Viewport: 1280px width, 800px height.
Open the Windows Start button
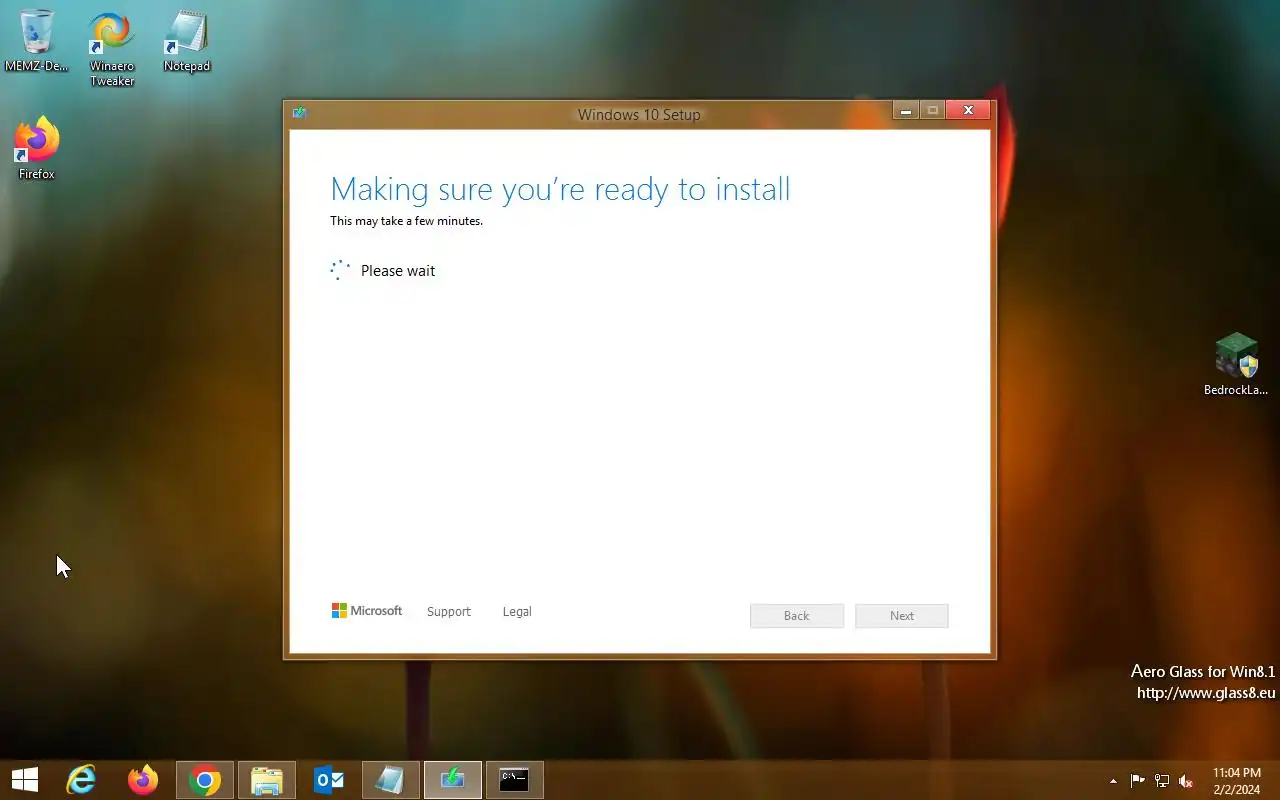click(x=25, y=780)
